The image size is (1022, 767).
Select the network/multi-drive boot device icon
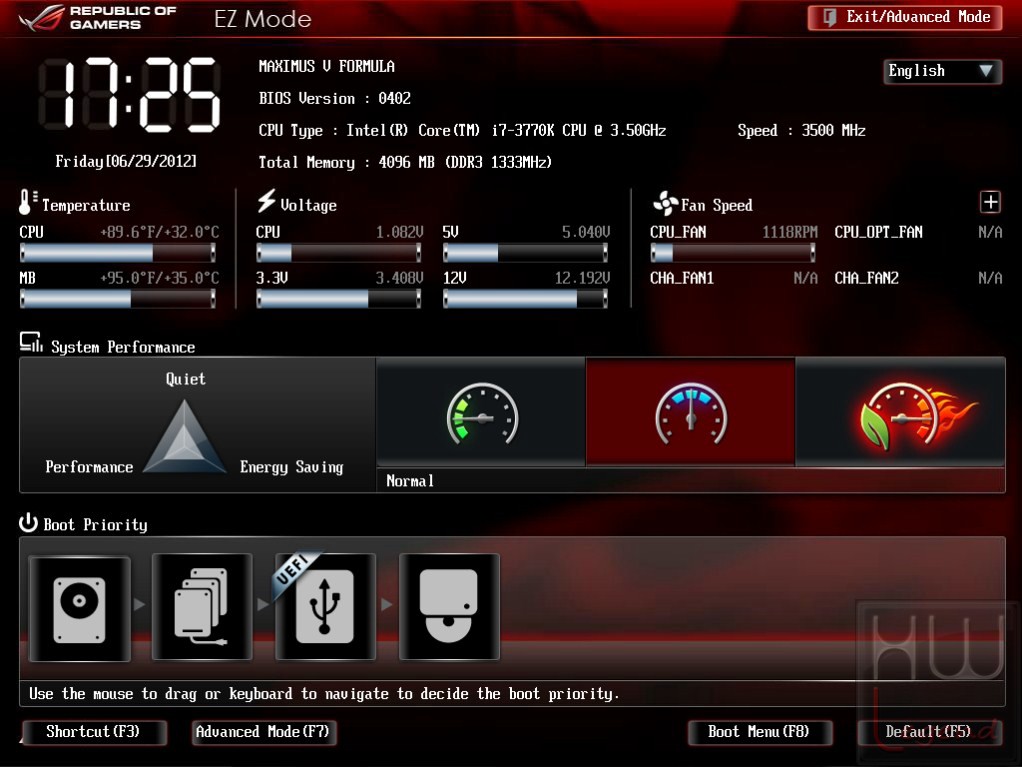[202, 607]
